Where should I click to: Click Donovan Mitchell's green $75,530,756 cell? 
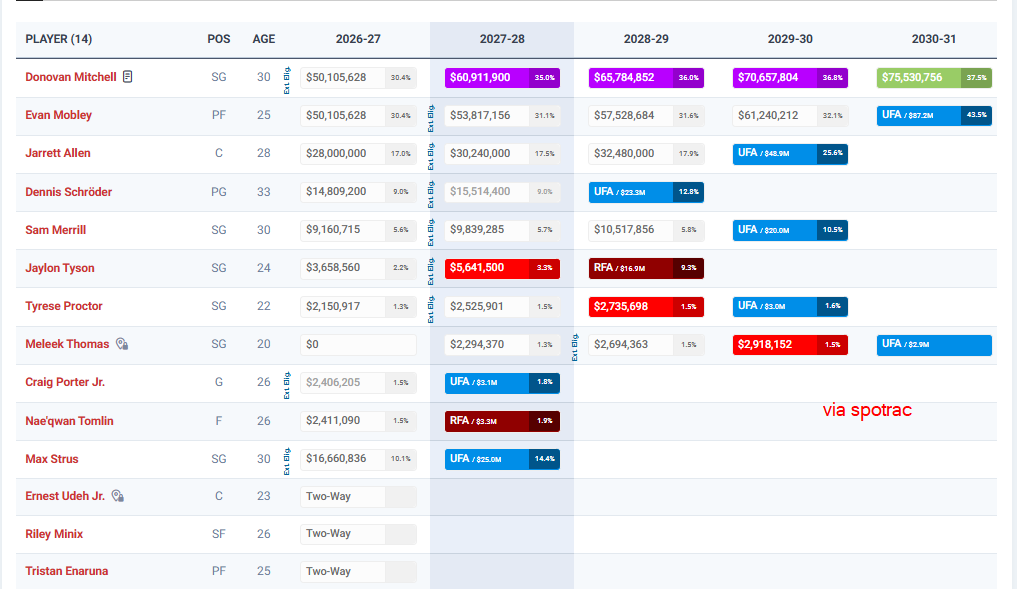coord(934,78)
